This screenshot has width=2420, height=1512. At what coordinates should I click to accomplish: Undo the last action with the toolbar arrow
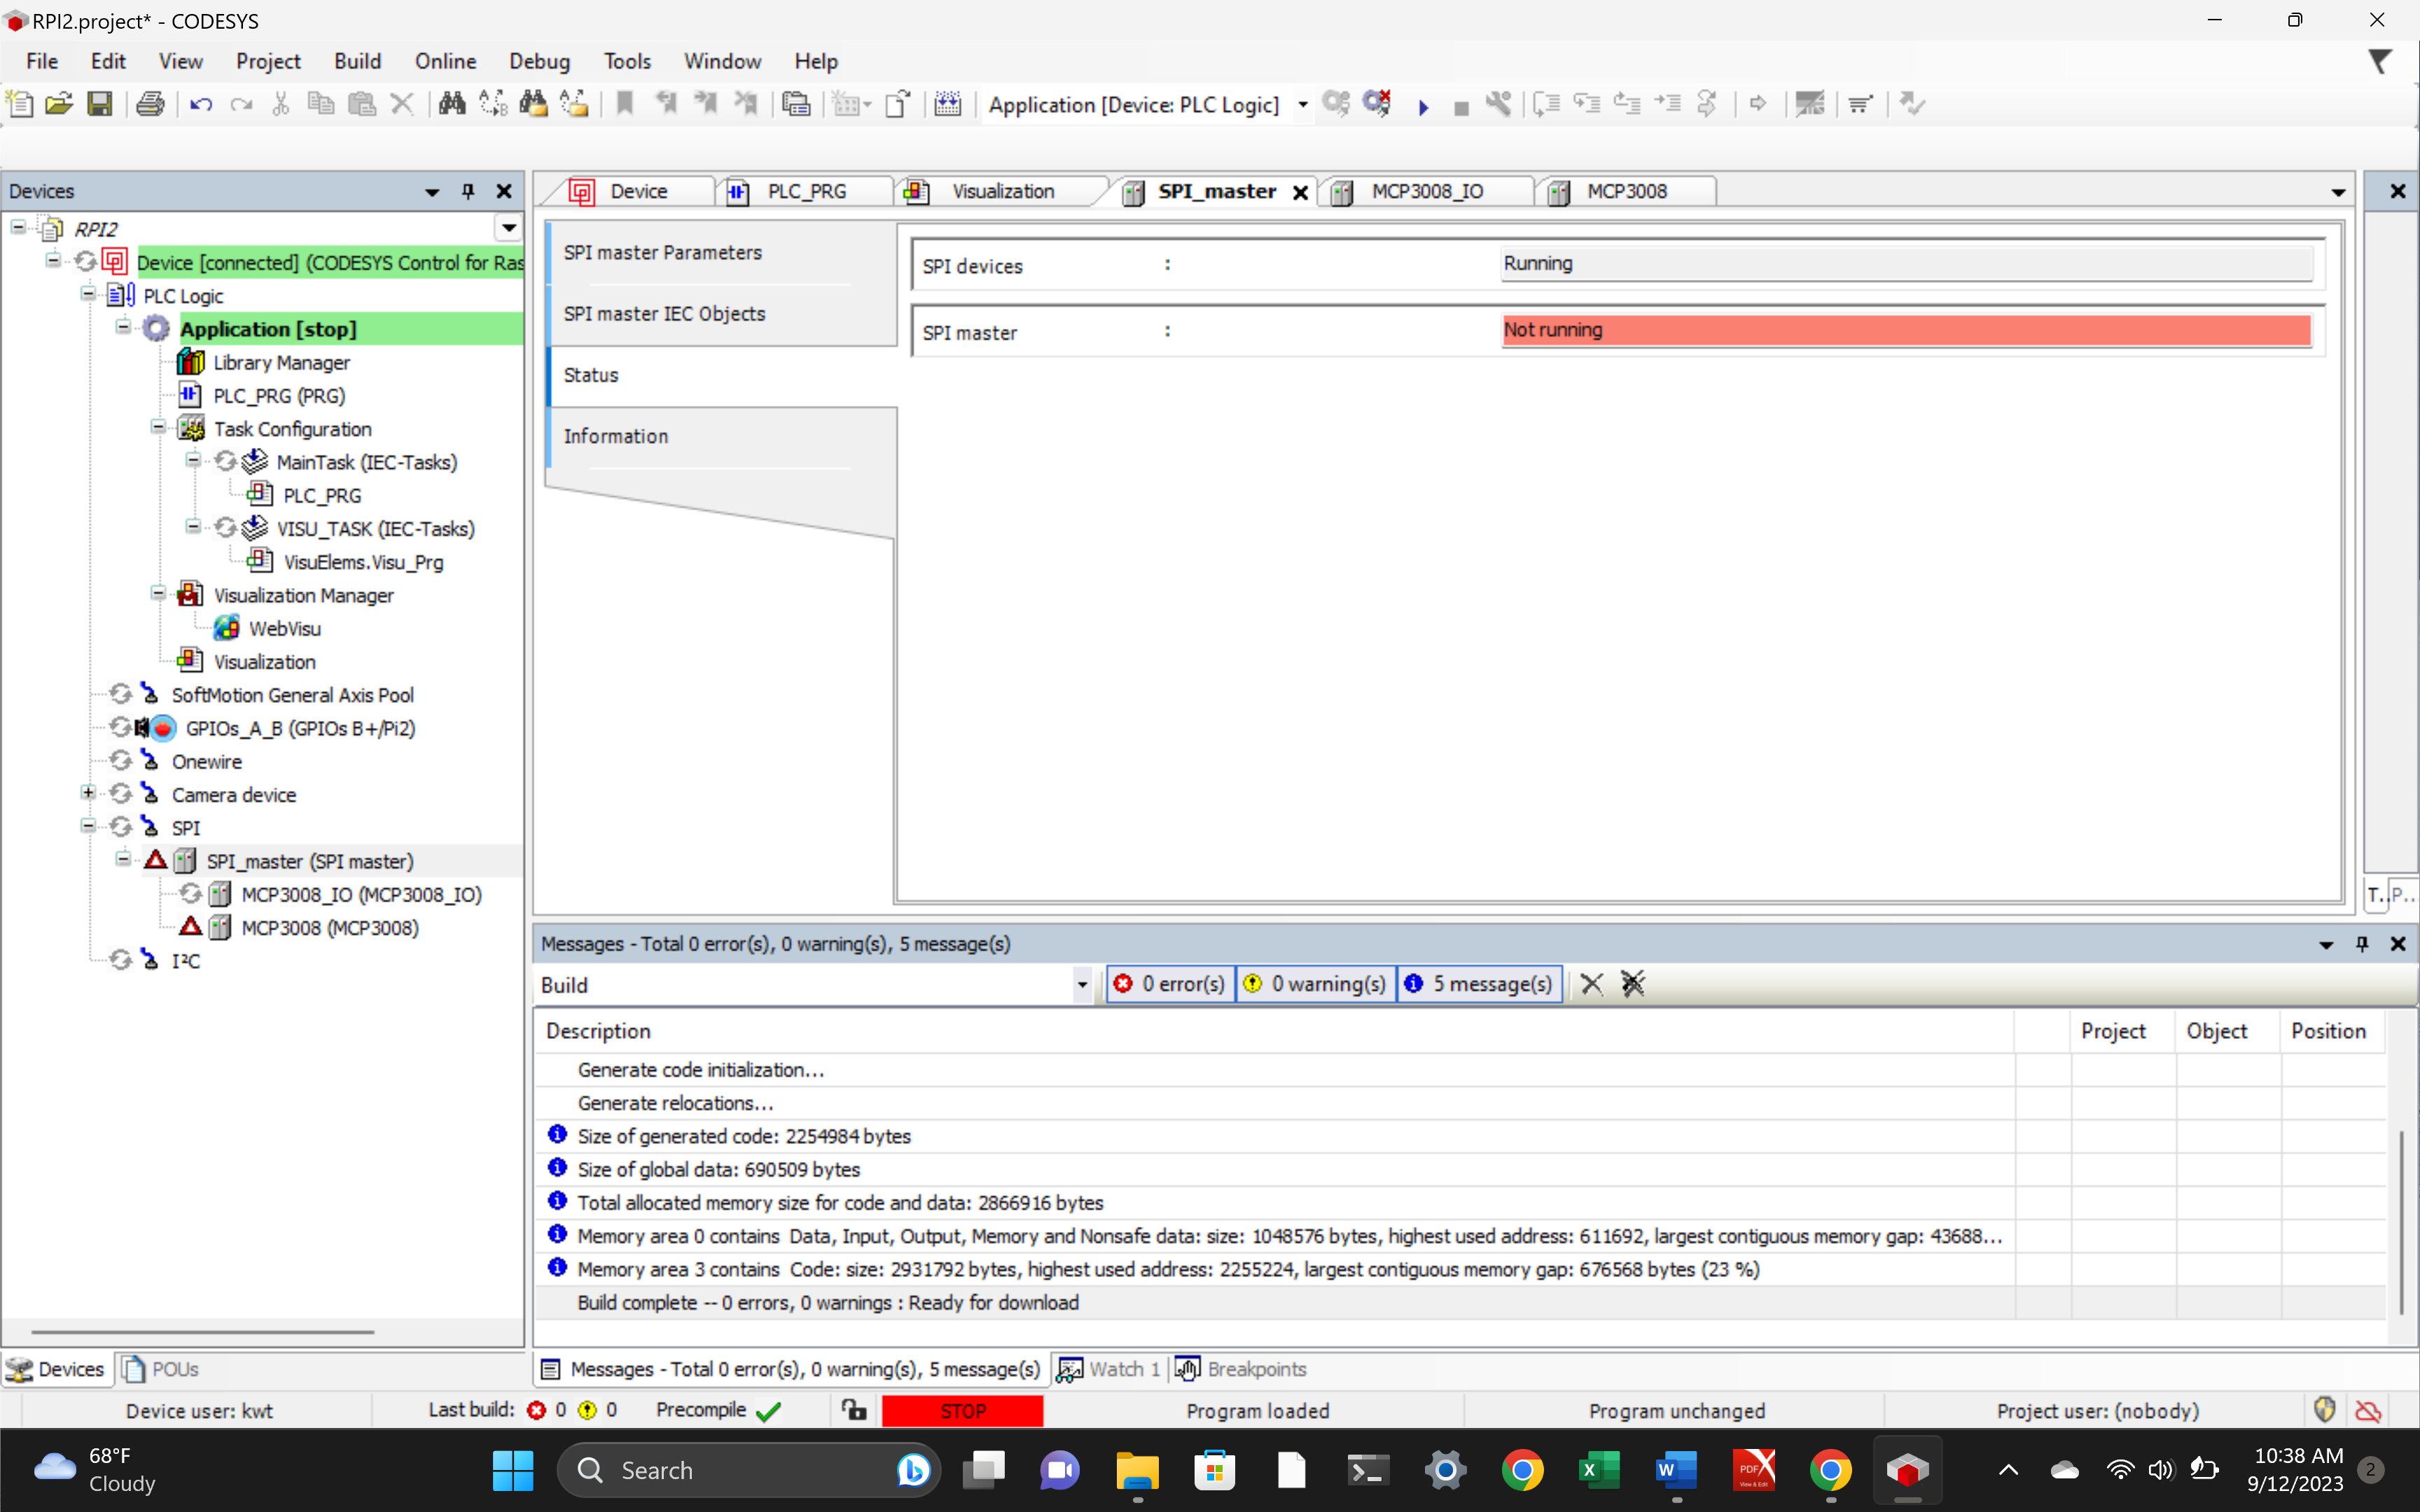tap(201, 104)
